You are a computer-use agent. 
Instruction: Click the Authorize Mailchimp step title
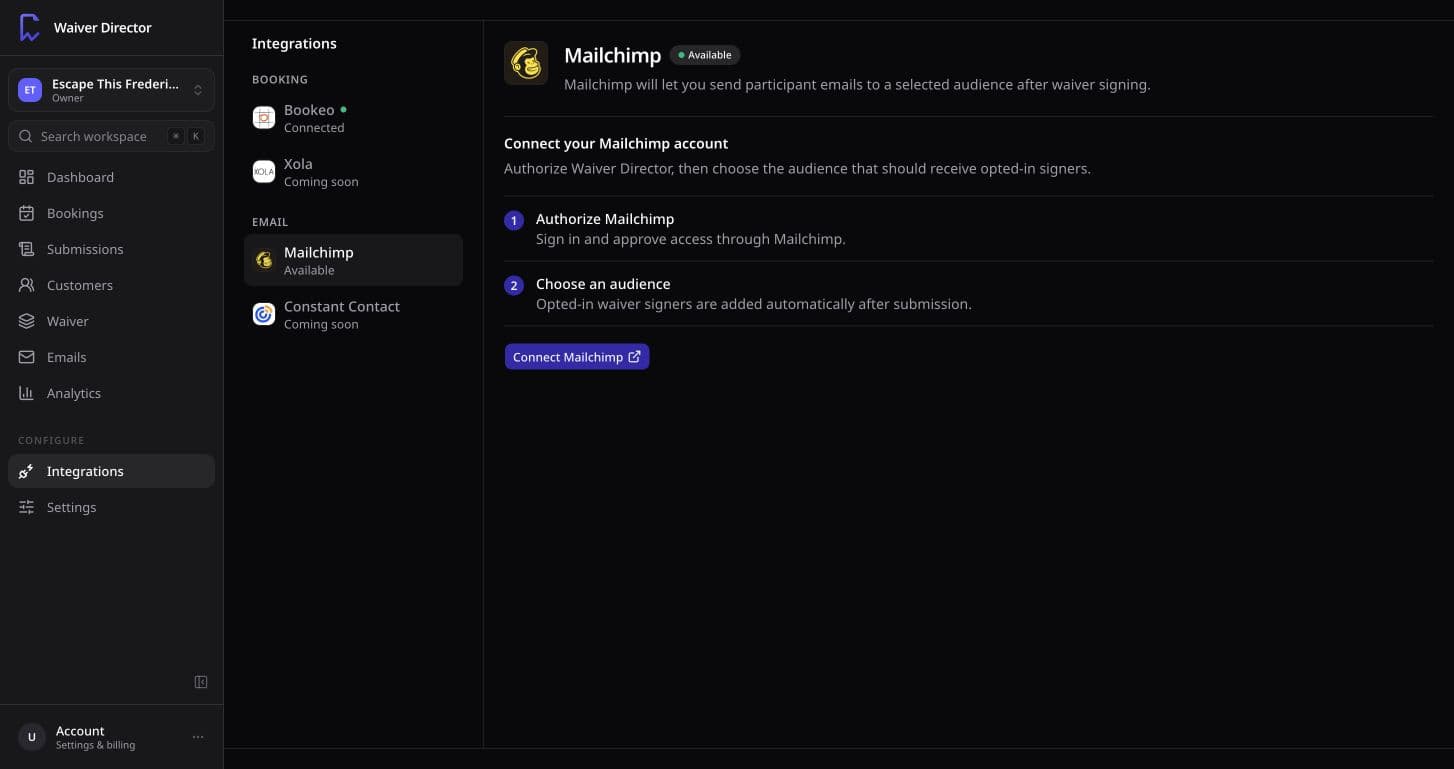[605, 219]
